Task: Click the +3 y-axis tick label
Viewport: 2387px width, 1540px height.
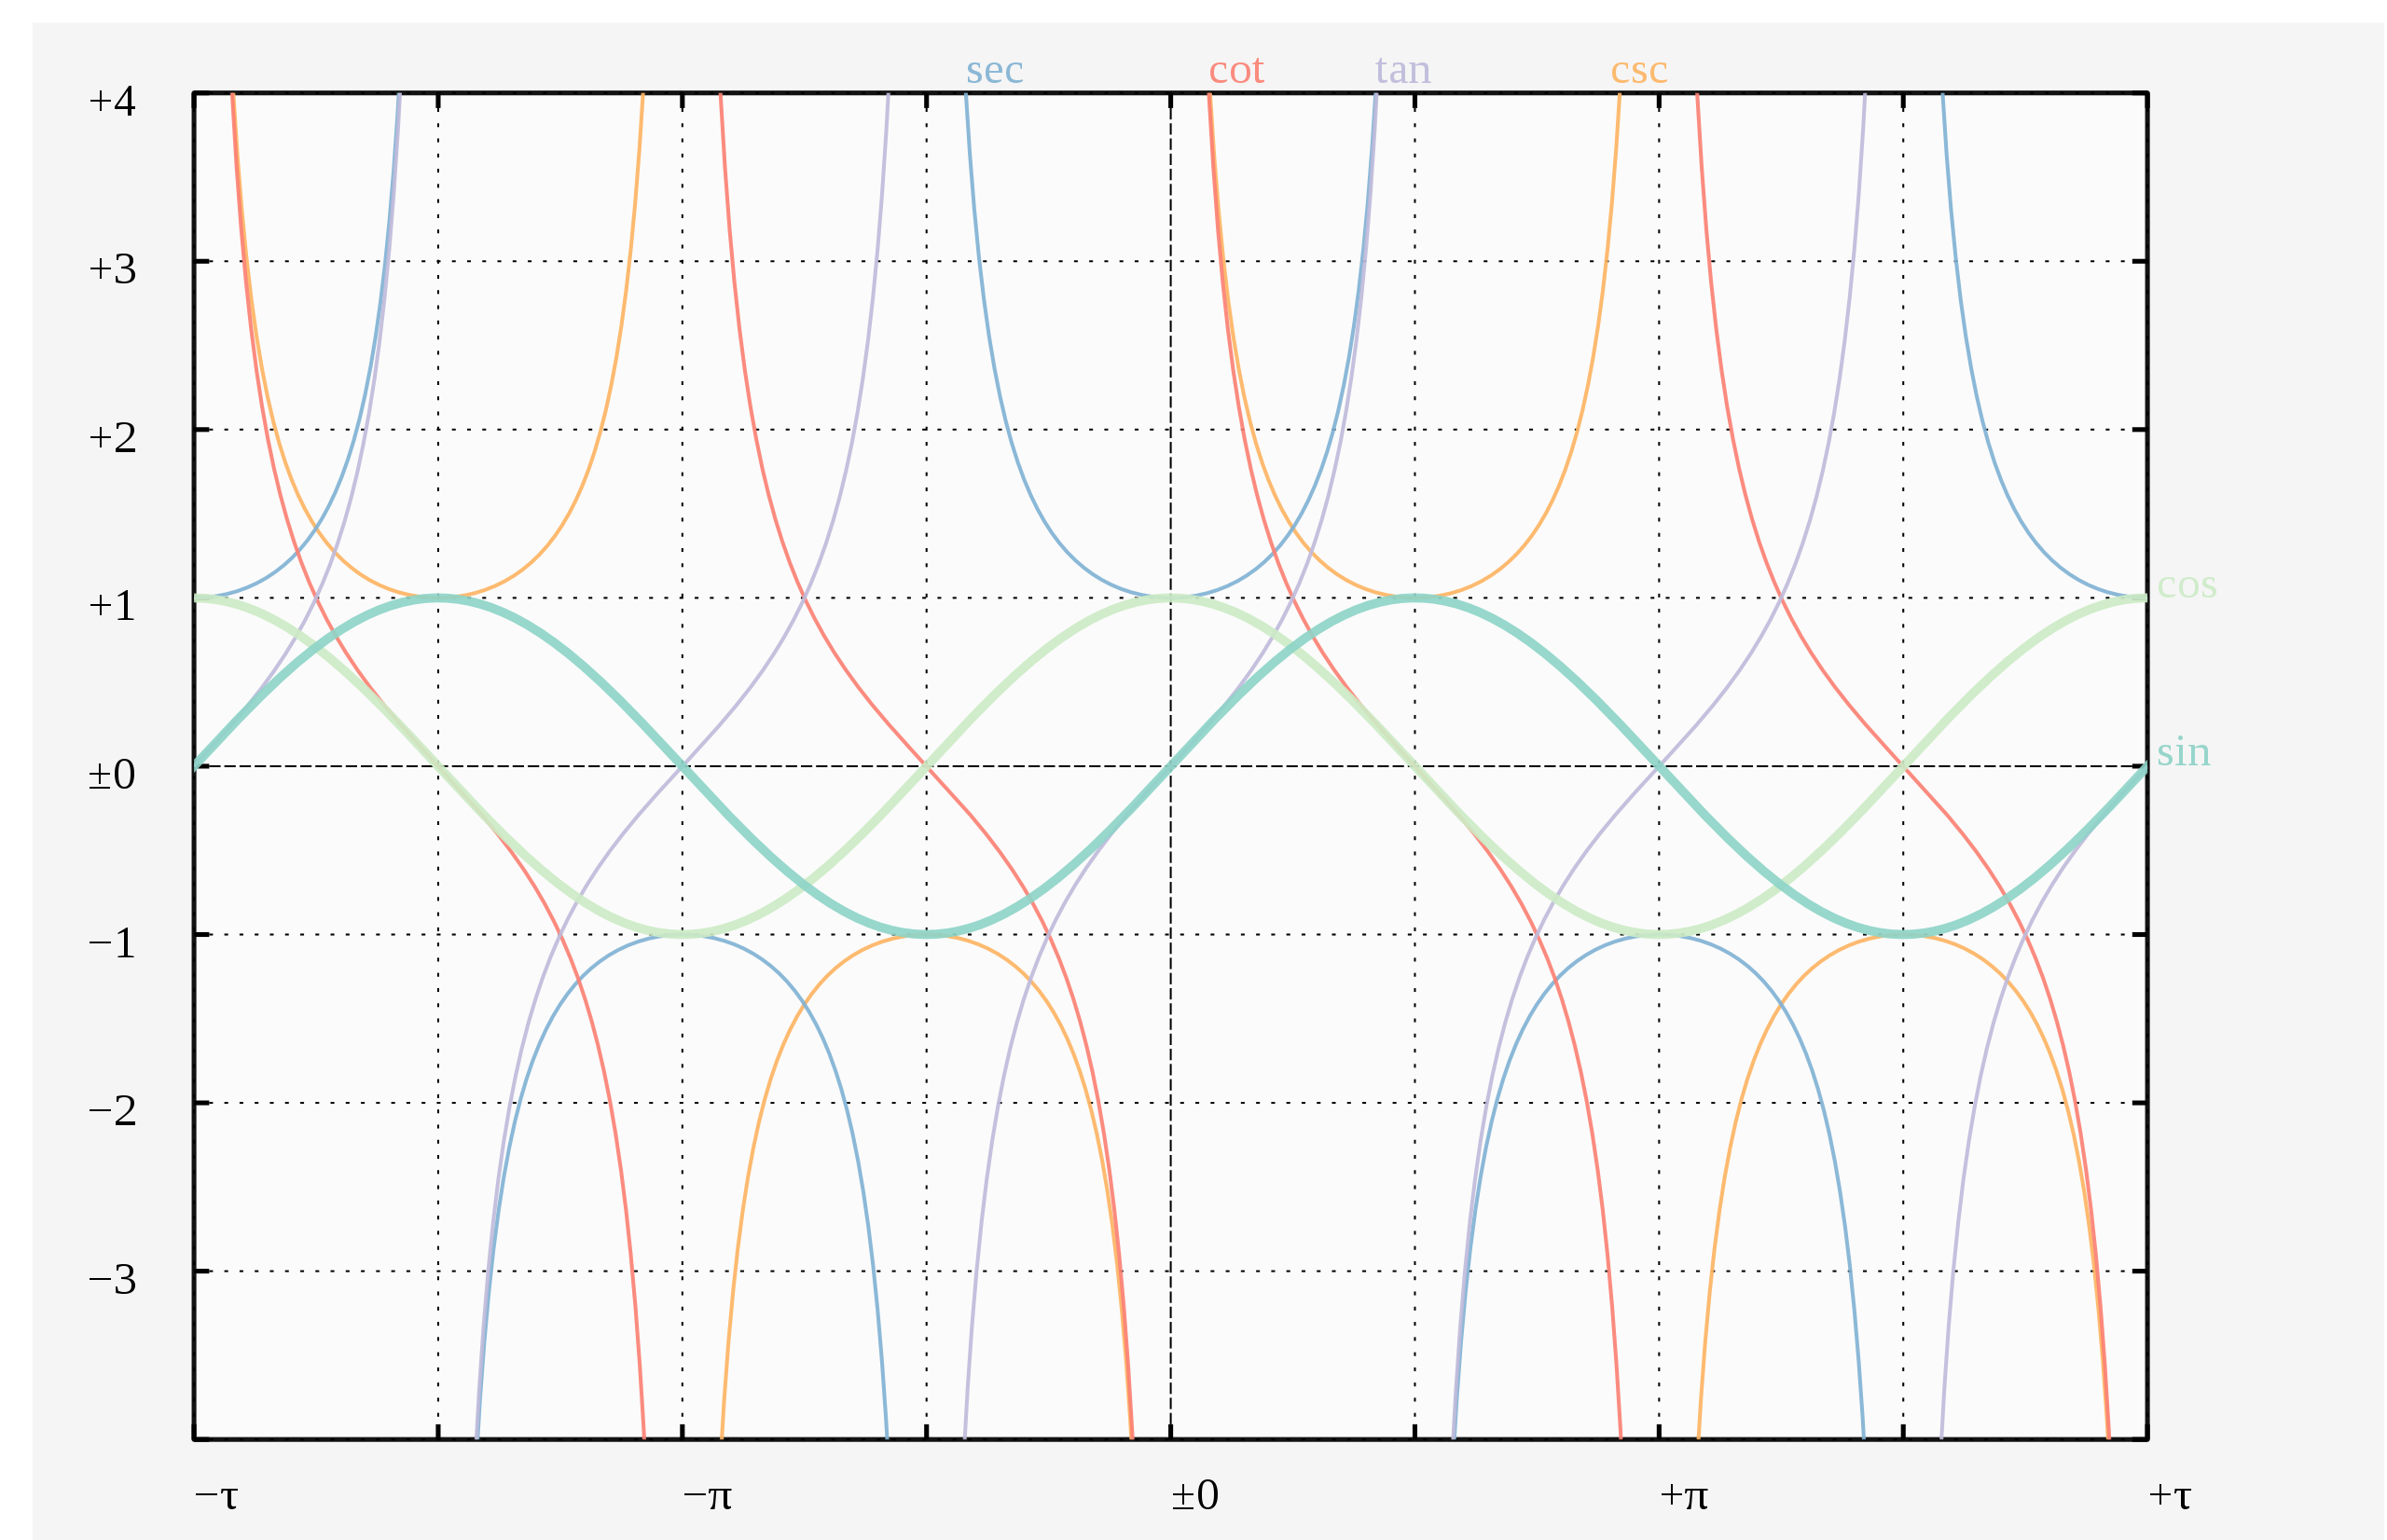Action: tap(112, 270)
